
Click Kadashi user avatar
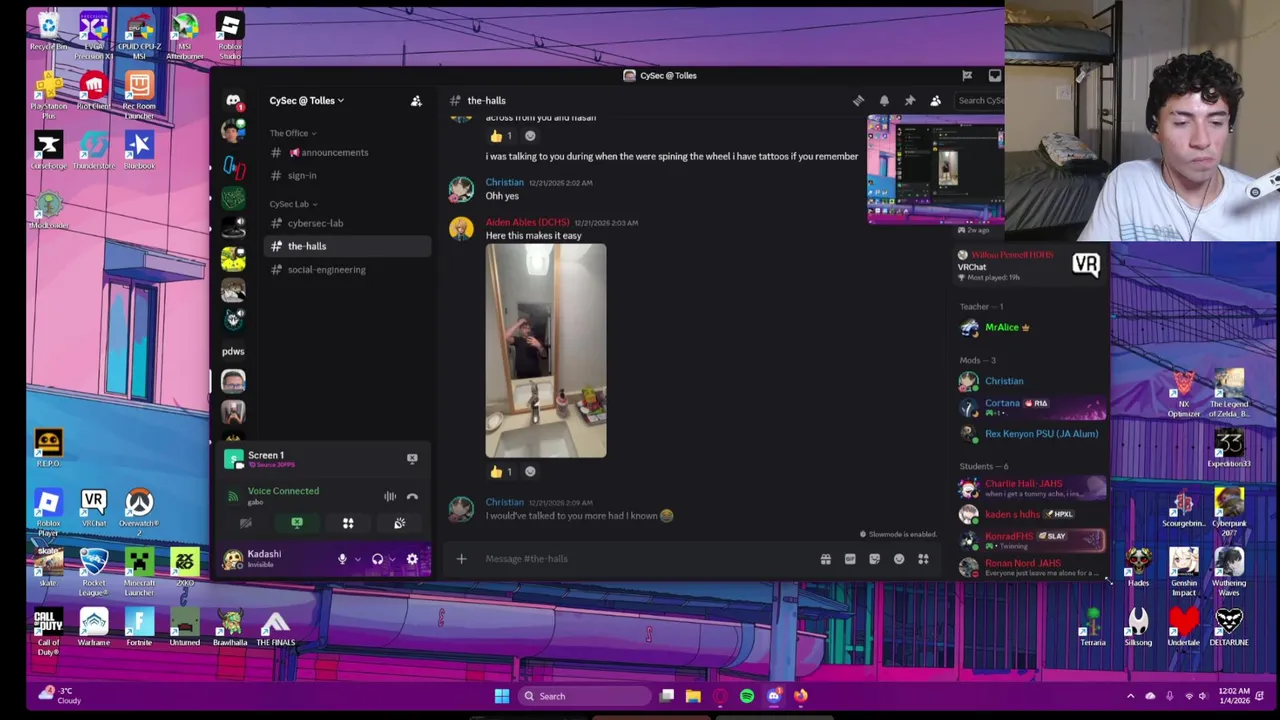click(233, 560)
